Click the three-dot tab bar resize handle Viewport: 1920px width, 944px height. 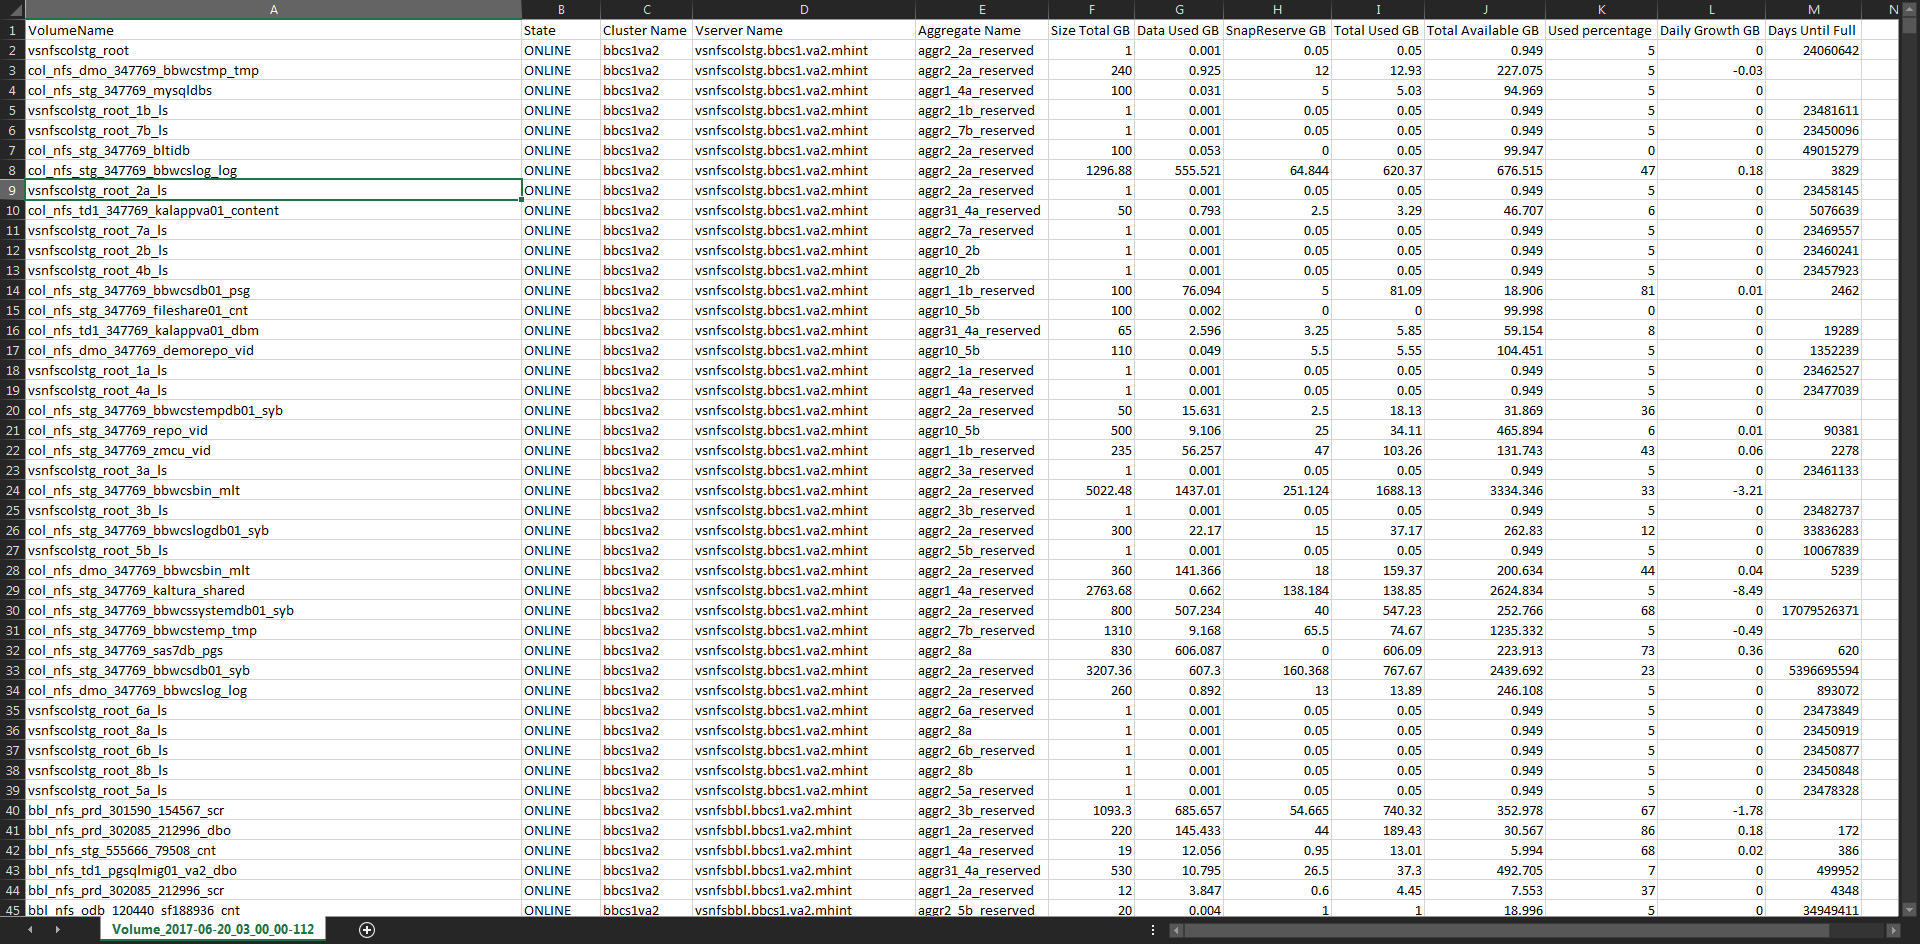pyautogui.click(x=1153, y=930)
